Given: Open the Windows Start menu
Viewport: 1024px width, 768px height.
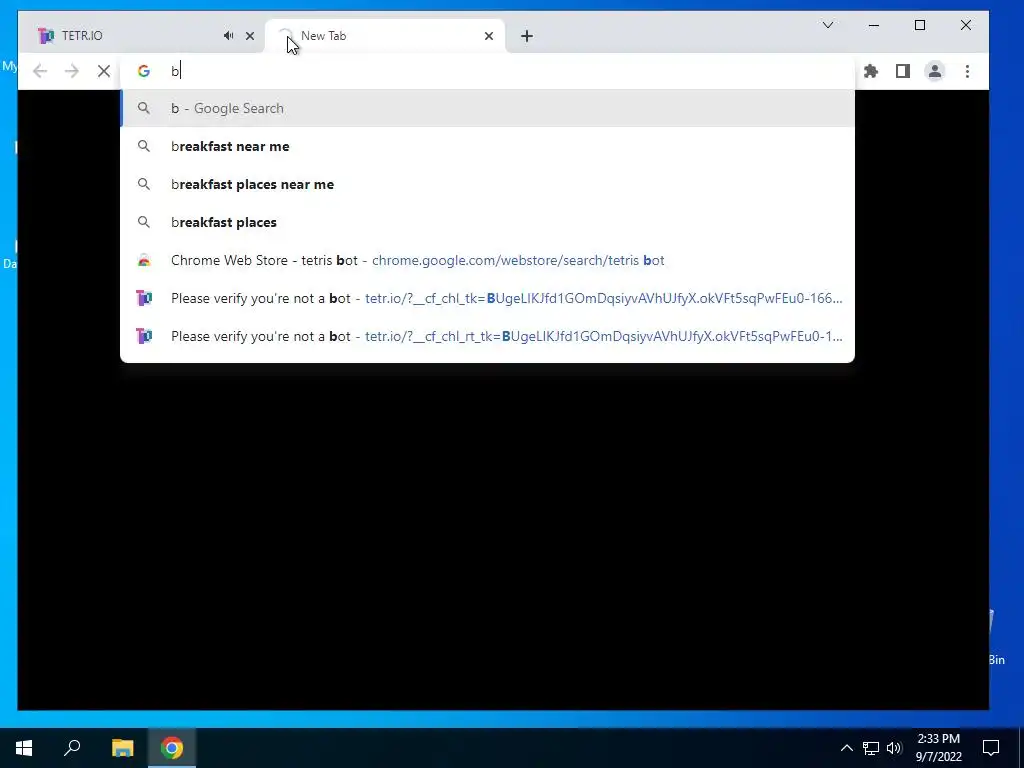Looking at the screenshot, I should pos(24,747).
